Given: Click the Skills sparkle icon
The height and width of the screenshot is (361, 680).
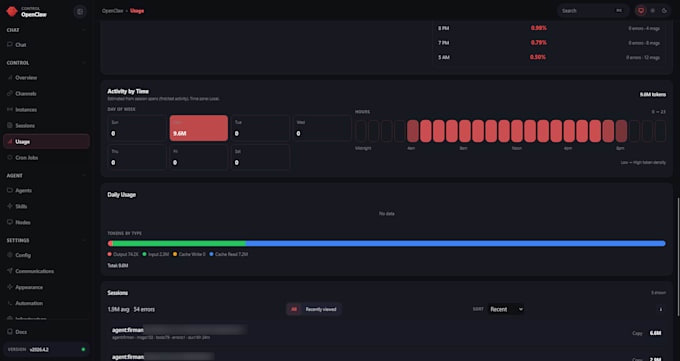Looking at the screenshot, I should (10, 207).
